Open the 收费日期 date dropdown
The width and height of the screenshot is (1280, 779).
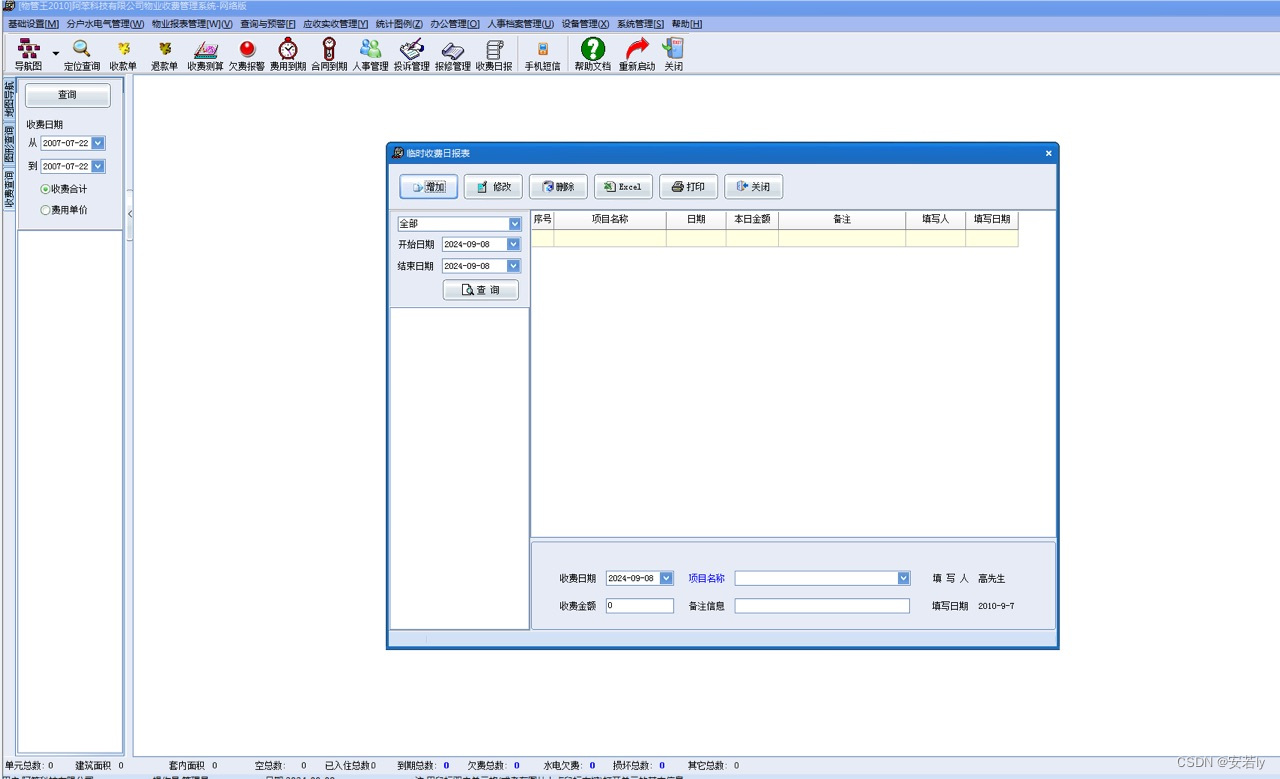[667, 578]
